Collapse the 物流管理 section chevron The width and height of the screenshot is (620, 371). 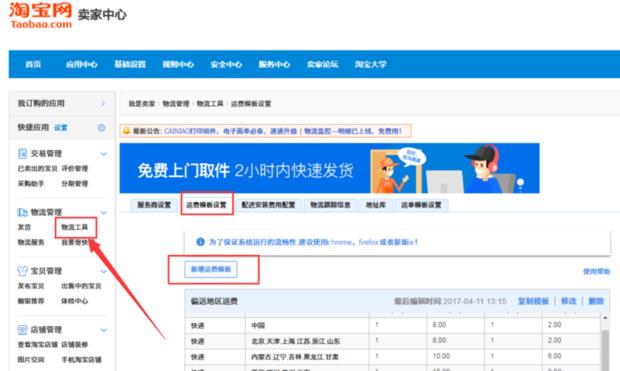coord(104,213)
